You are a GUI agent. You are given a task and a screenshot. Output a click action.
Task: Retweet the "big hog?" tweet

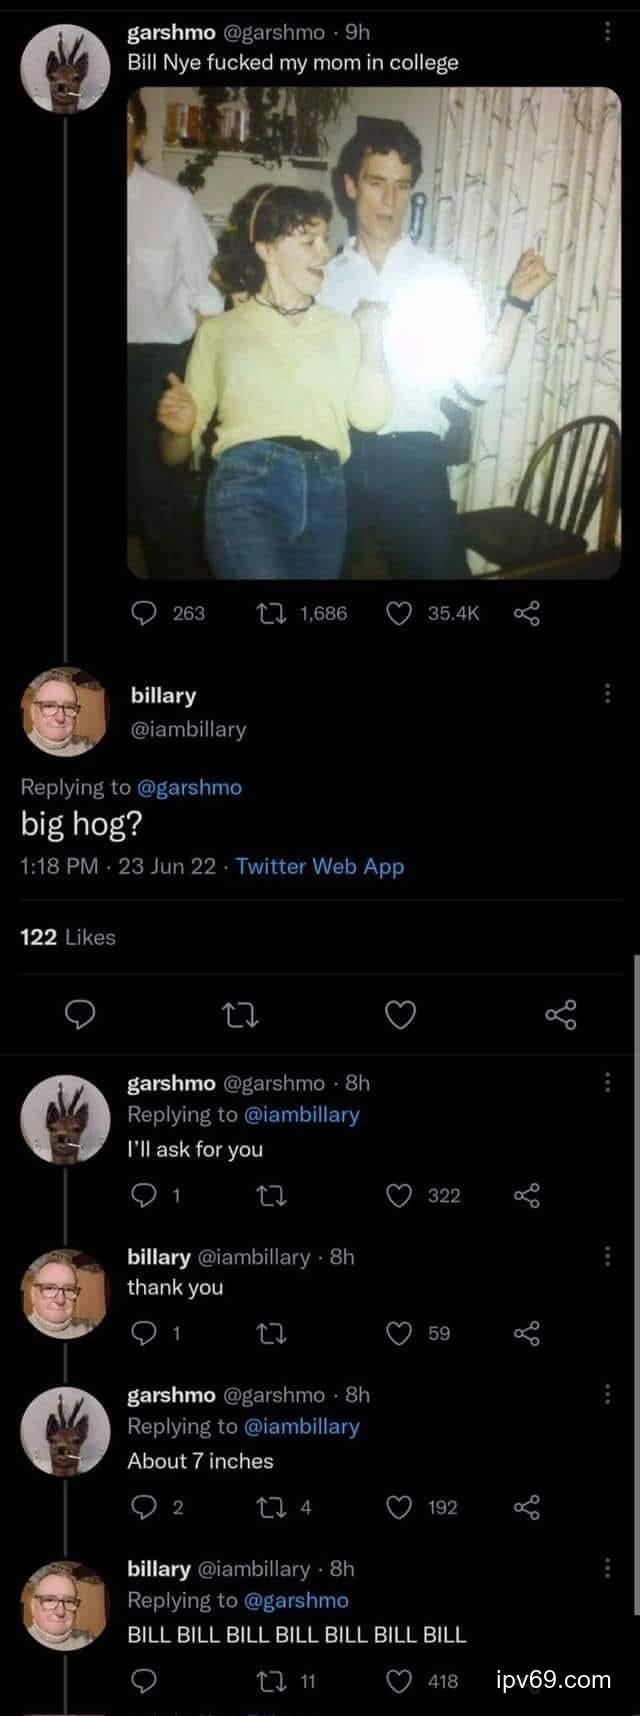[240, 1016]
